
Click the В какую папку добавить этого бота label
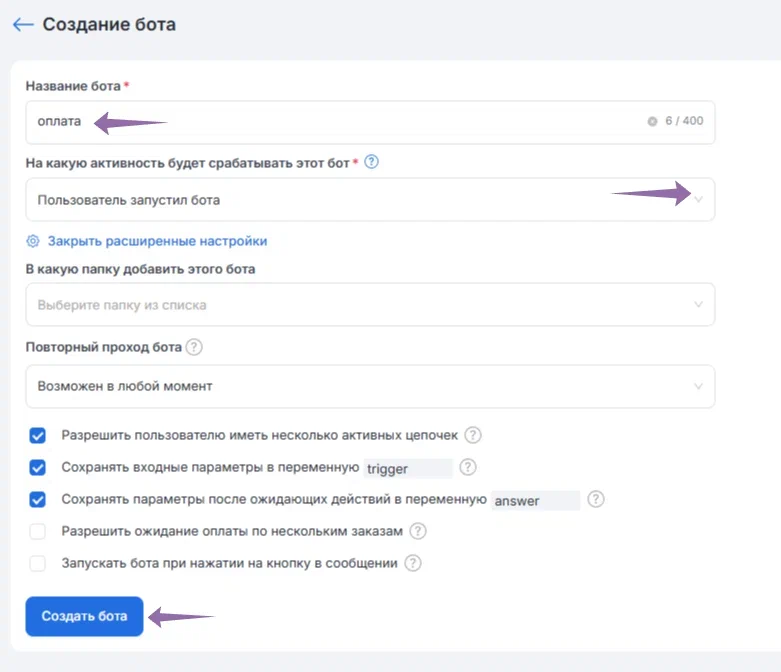pos(140,269)
